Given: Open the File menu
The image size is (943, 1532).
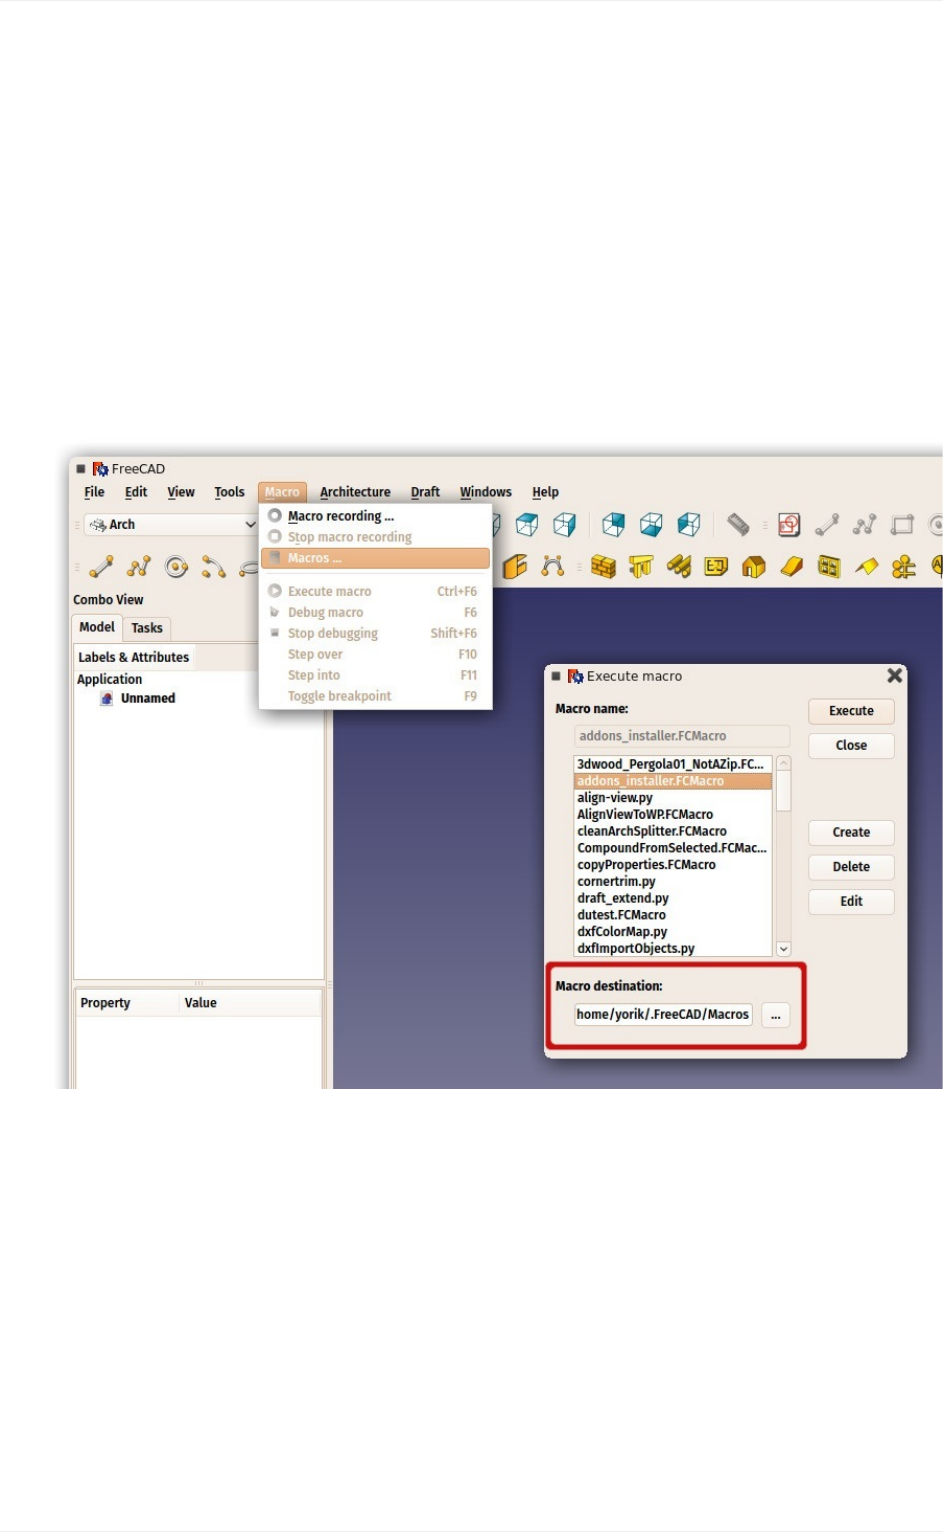Looking at the screenshot, I should point(95,492).
